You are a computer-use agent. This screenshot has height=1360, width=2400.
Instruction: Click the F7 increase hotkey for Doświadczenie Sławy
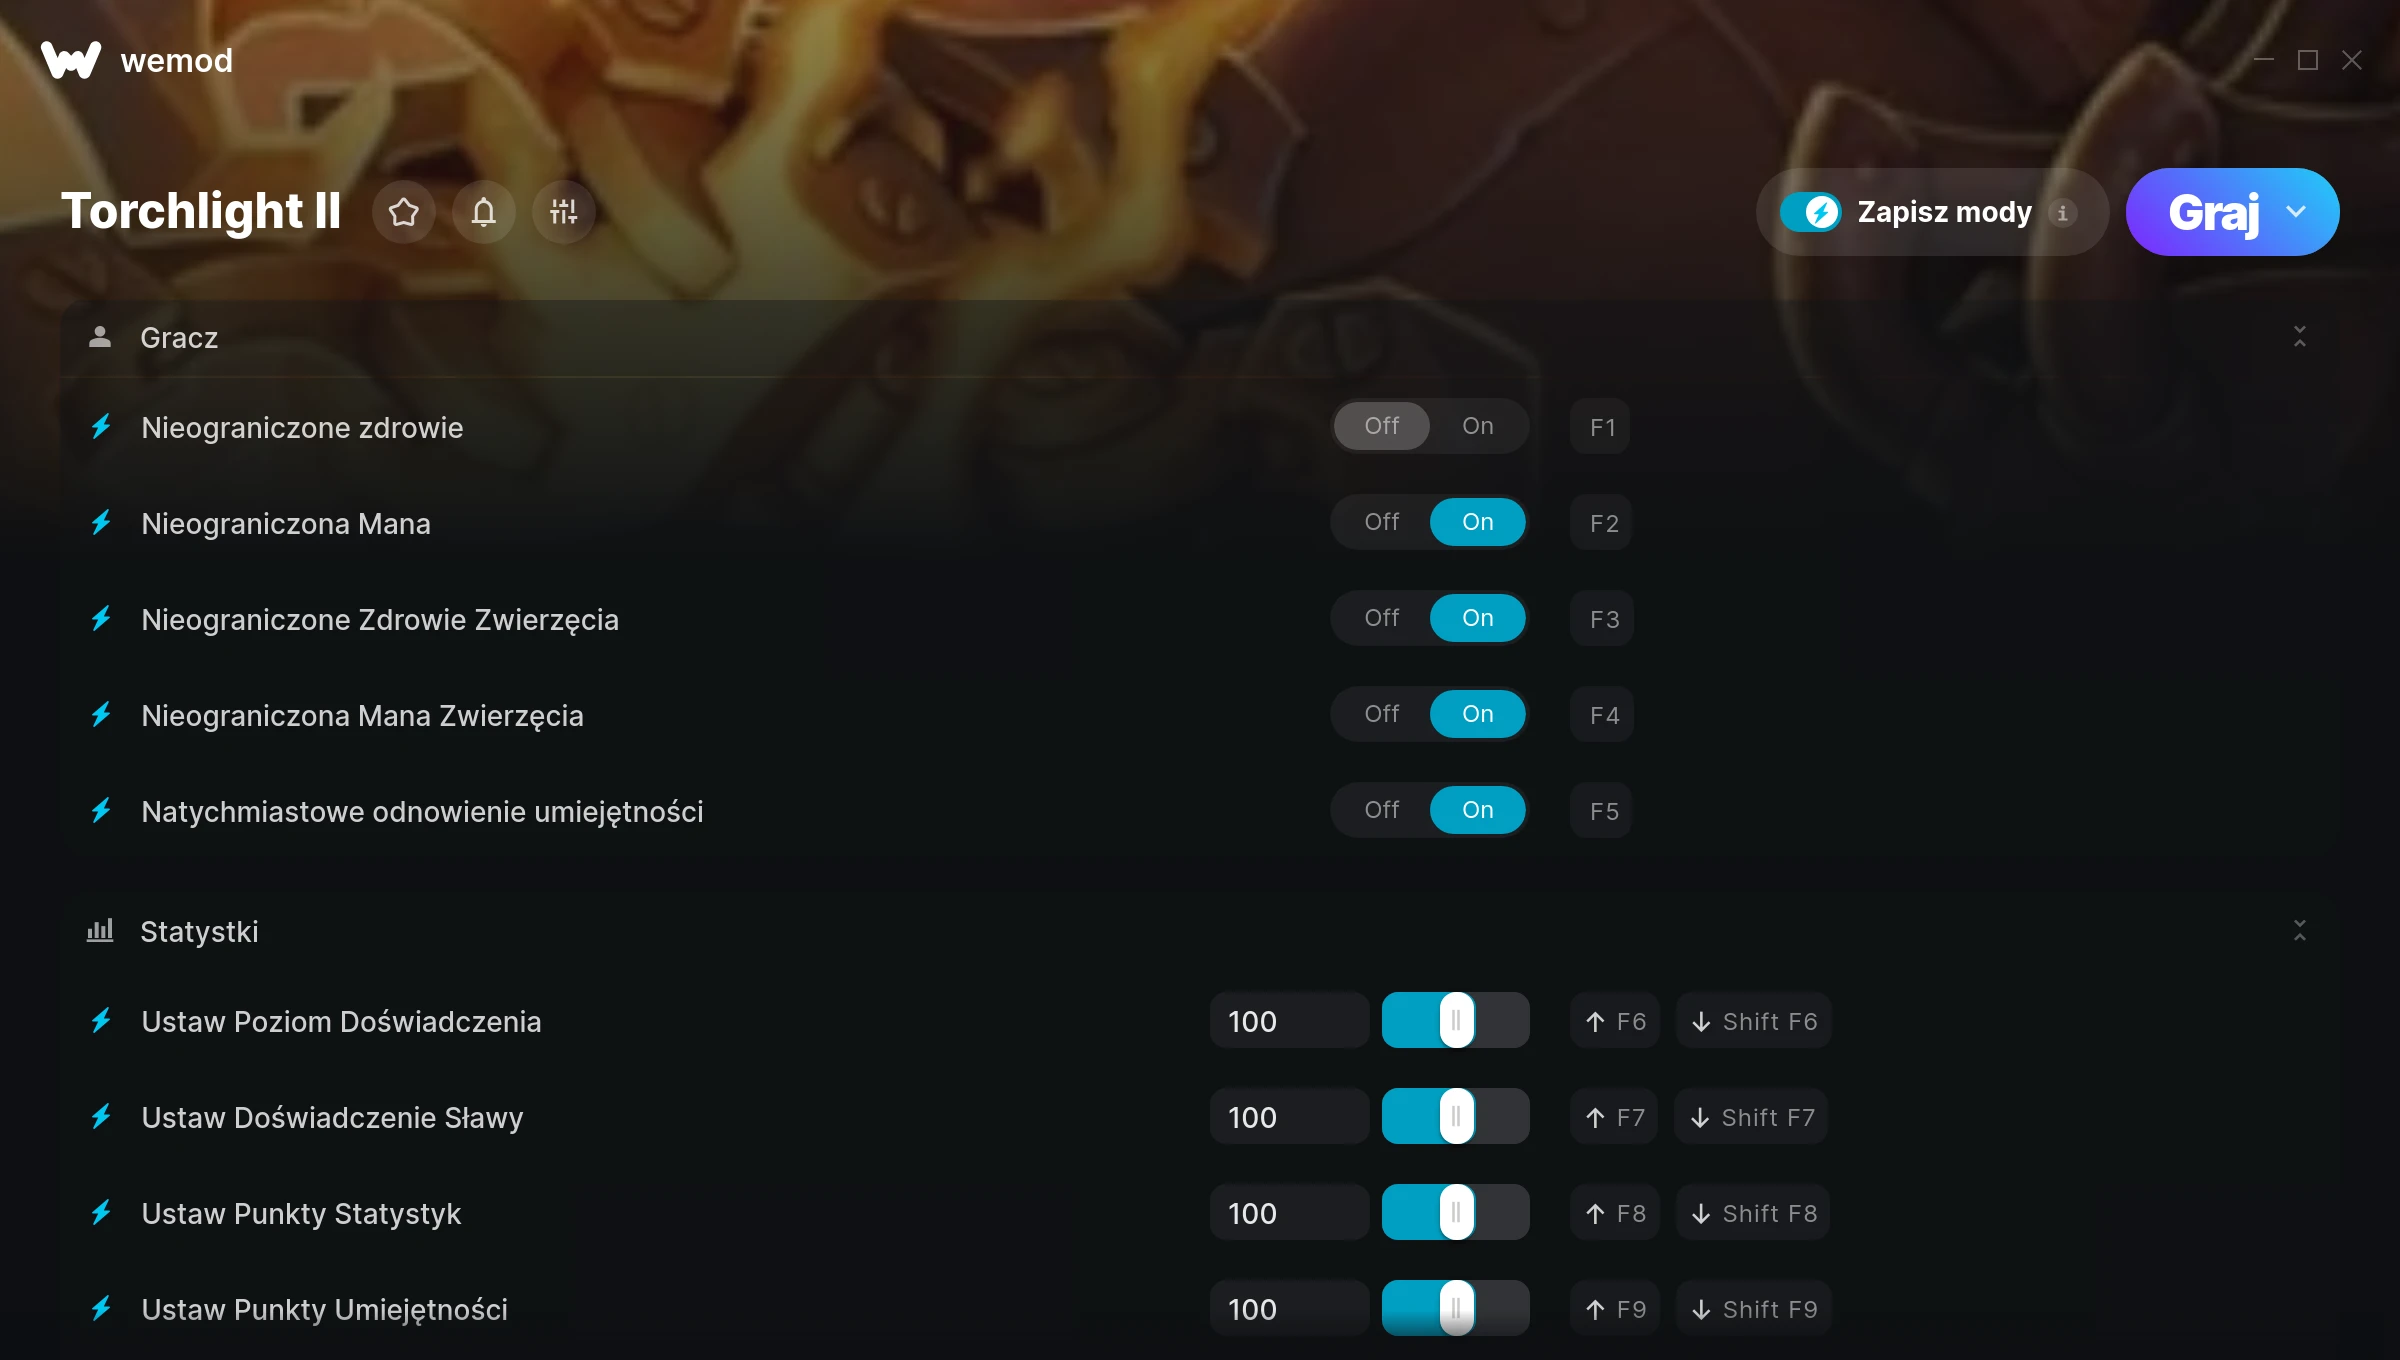(1614, 1117)
